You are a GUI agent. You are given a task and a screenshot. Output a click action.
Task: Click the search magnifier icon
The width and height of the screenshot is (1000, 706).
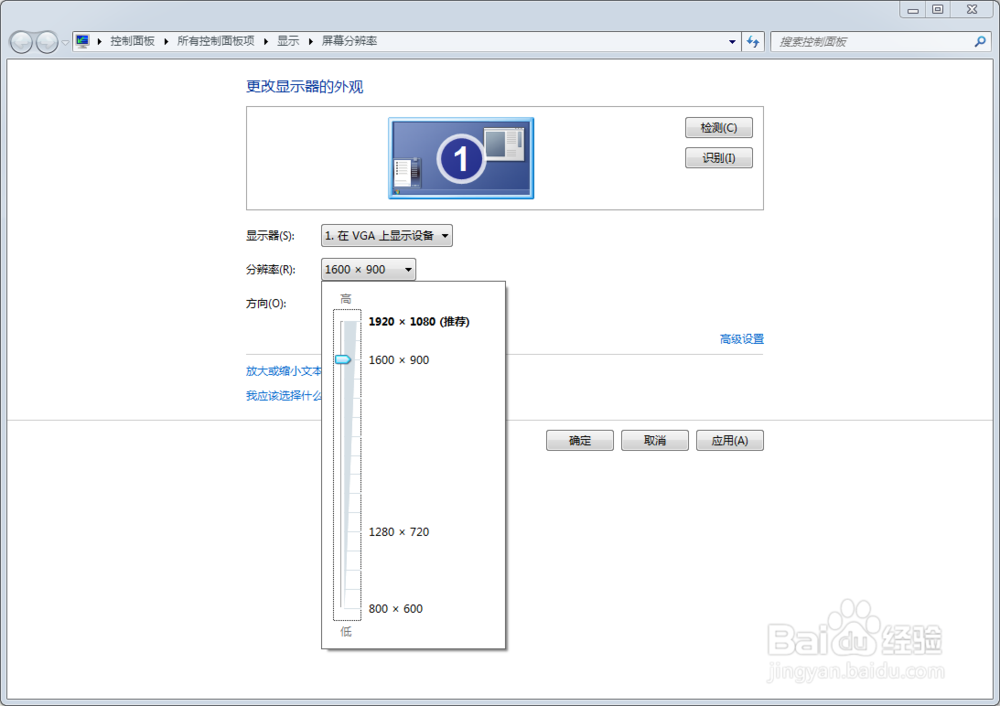(980, 42)
